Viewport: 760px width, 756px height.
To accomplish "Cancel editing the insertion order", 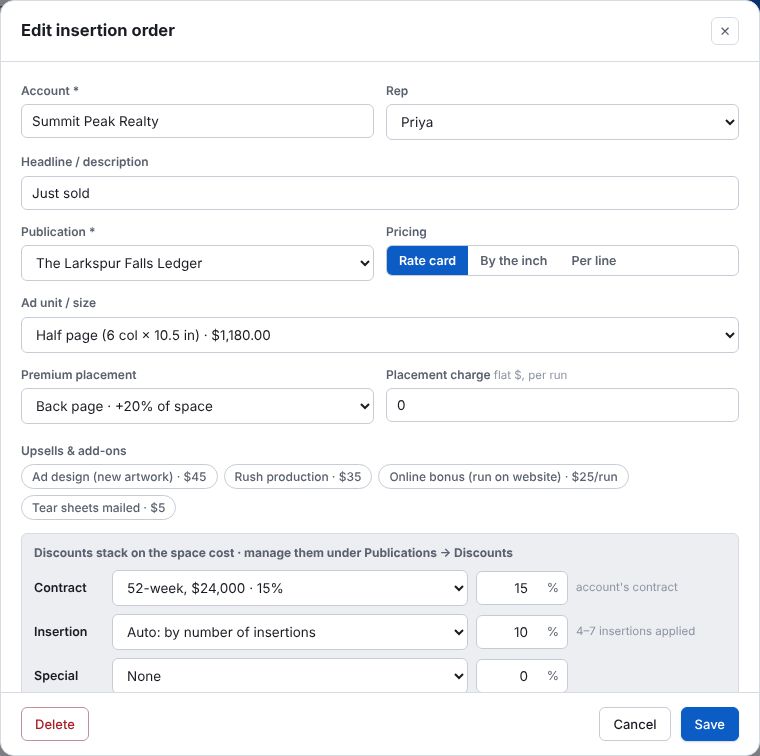I will coord(634,724).
